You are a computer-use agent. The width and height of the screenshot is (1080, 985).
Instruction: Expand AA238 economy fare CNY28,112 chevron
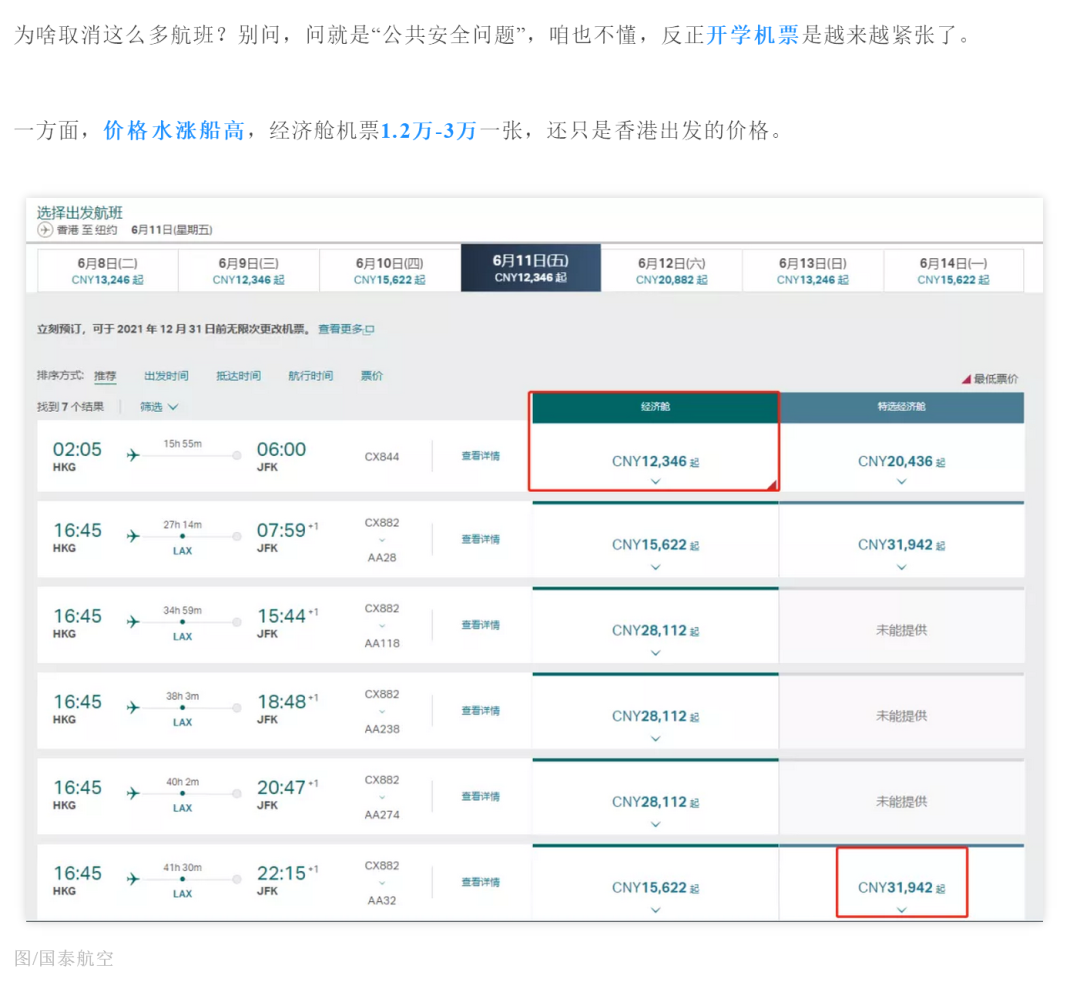[x=656, y=738]
